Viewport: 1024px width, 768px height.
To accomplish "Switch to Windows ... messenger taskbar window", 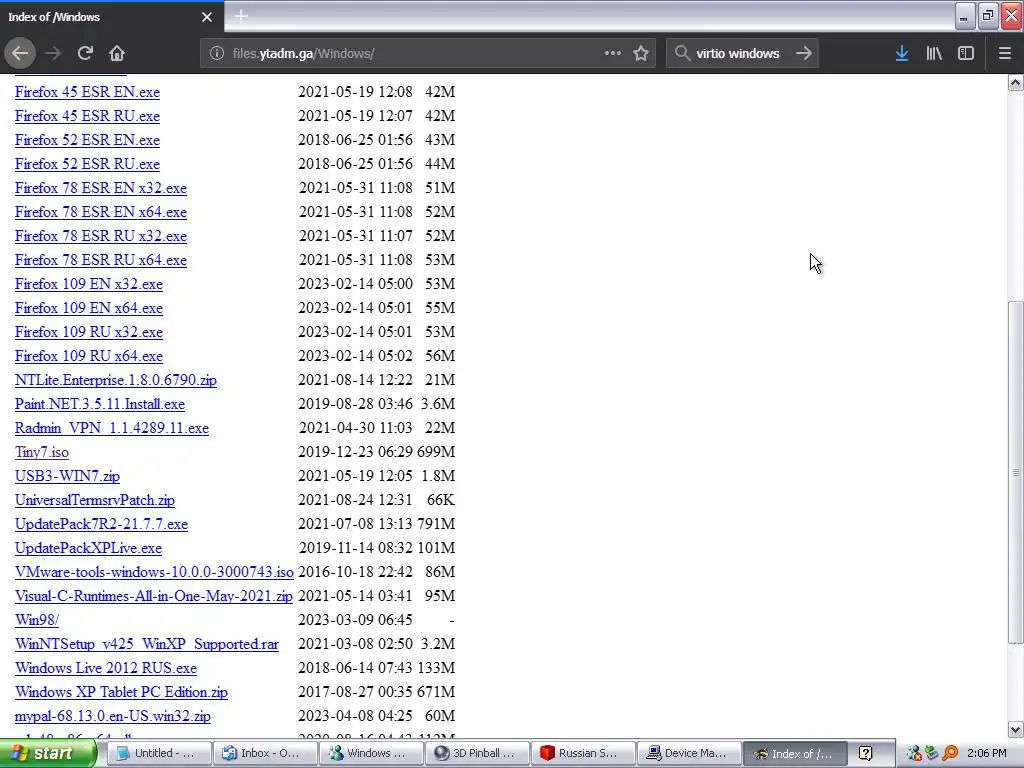I will [371, 753].
